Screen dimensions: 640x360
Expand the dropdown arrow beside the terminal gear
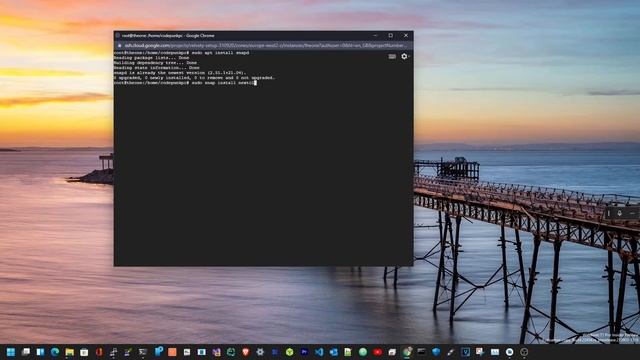point(409,56)
